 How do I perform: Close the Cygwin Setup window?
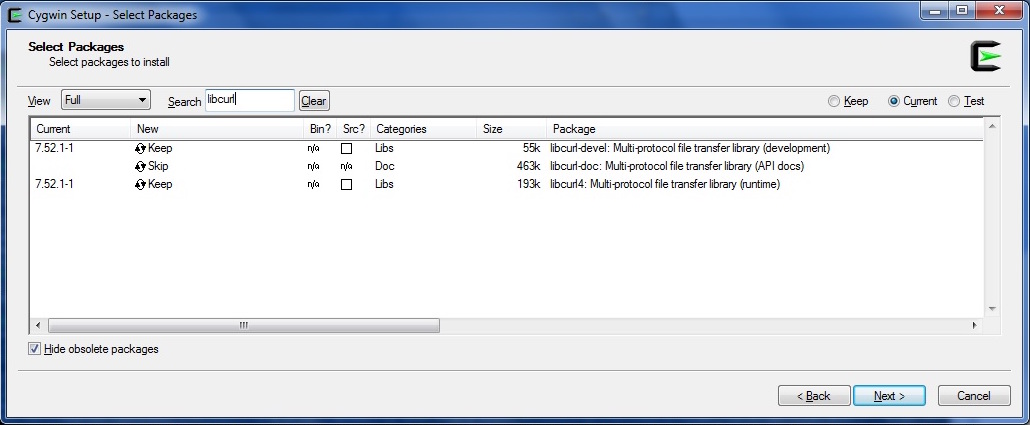999,11
